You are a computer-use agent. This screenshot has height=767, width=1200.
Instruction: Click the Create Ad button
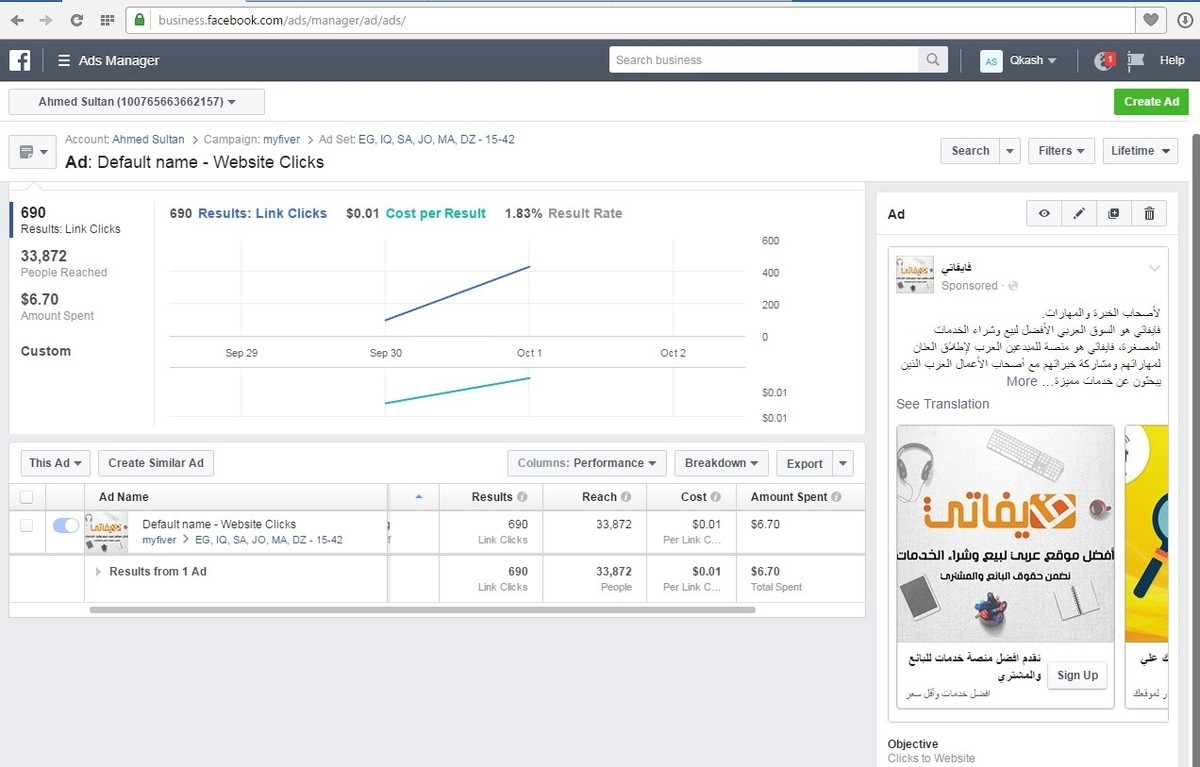1151,101
